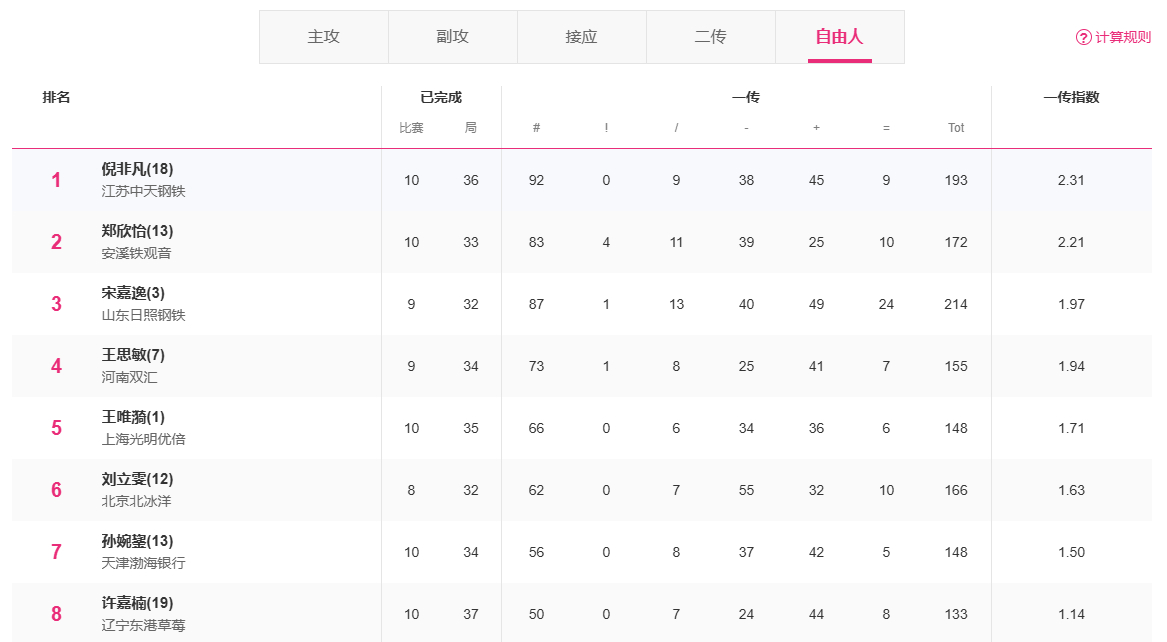This screenshot has height=642, width=1167.
Task: Open player 郑欣怡(13) profile
Action: (137, 231)
